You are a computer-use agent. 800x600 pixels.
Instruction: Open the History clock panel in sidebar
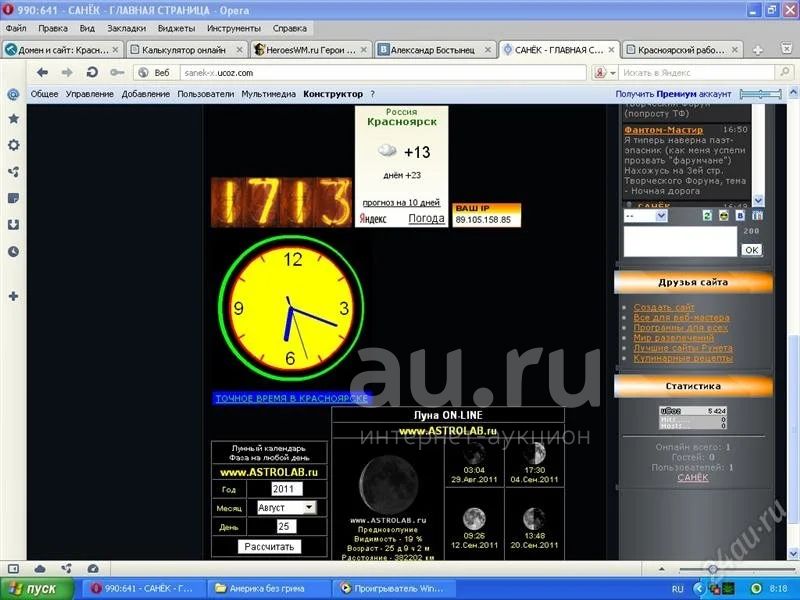(x=14, y=252)
